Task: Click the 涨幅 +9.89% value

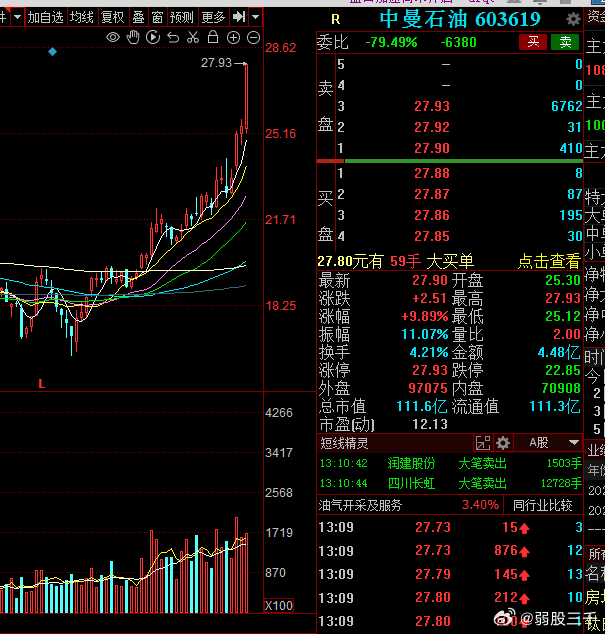Action: coord(425,316)
